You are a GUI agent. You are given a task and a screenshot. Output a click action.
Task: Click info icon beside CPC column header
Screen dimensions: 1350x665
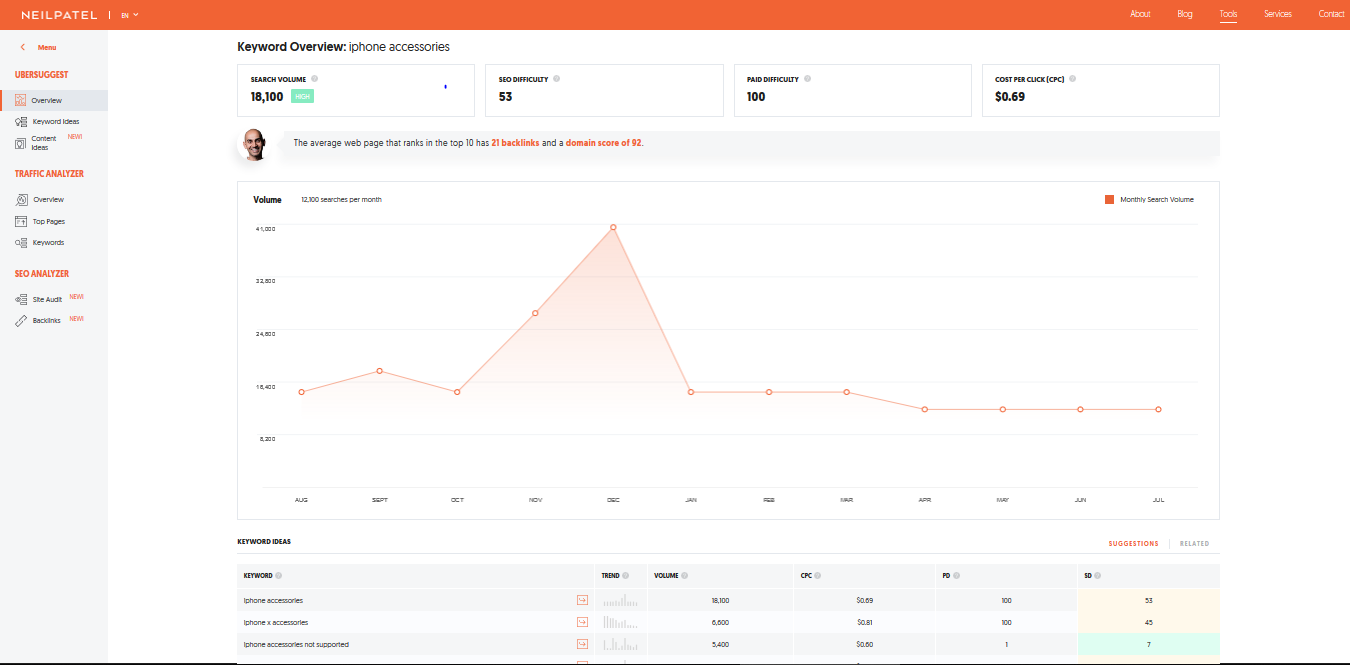[818, 575]
